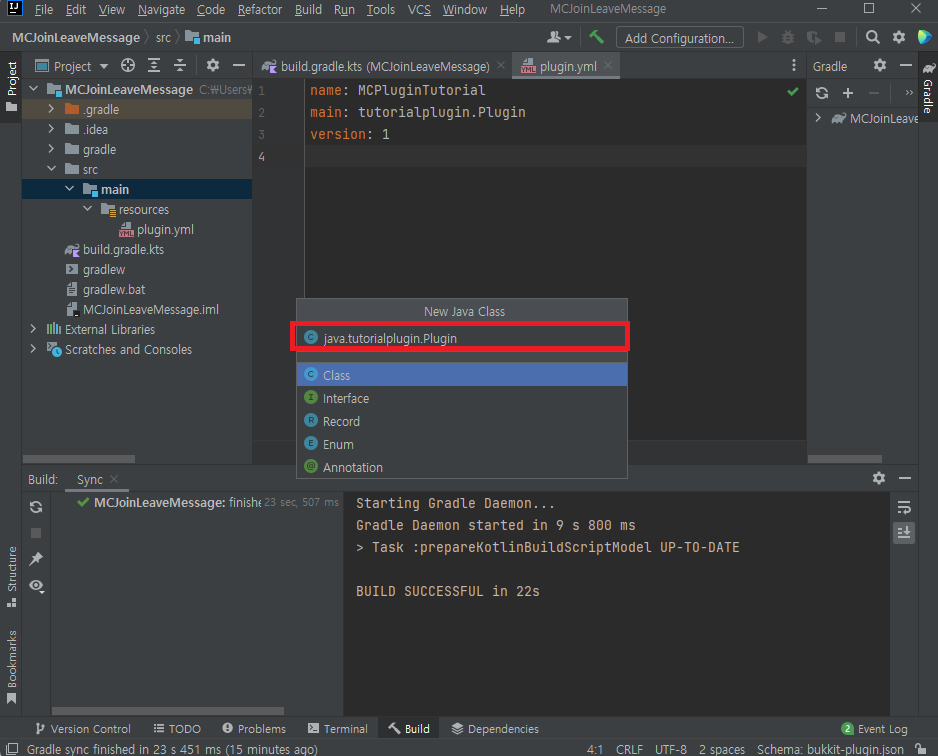Screen dimensions: 938x756
Task: Reload all Gradle projects
Action: (822, 93)
